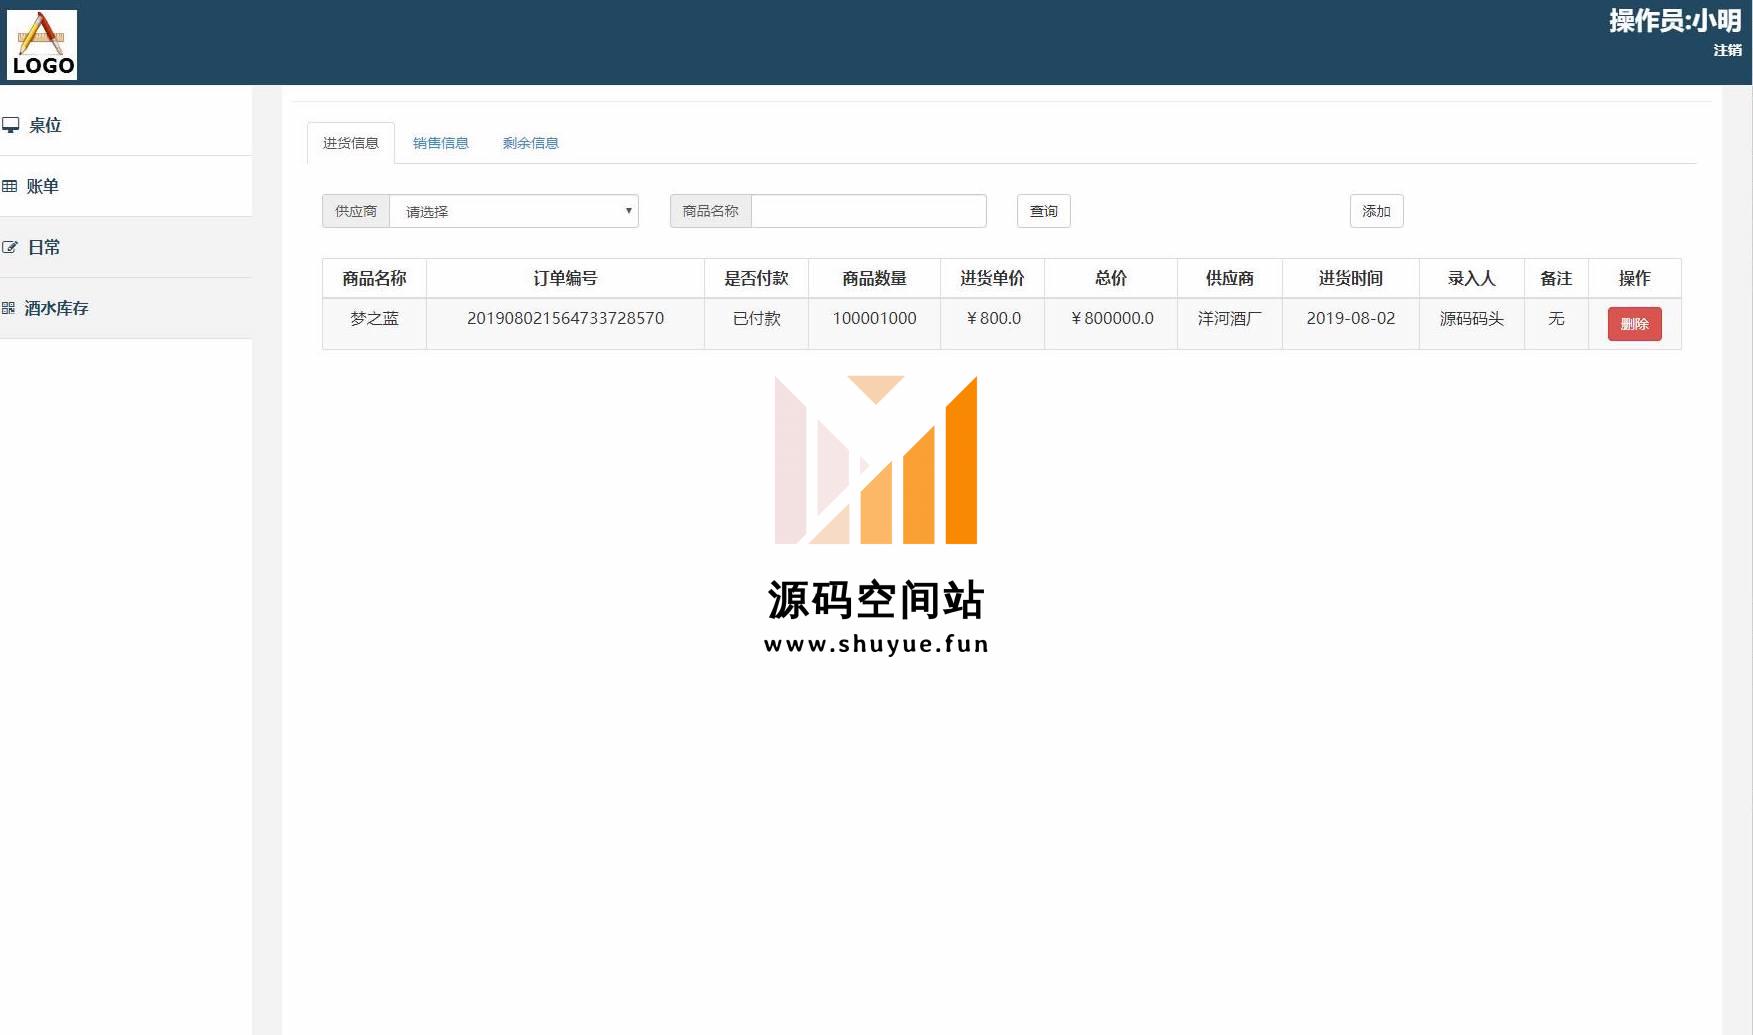Select the 梦之蓝 product name cell

pos(375,324)
